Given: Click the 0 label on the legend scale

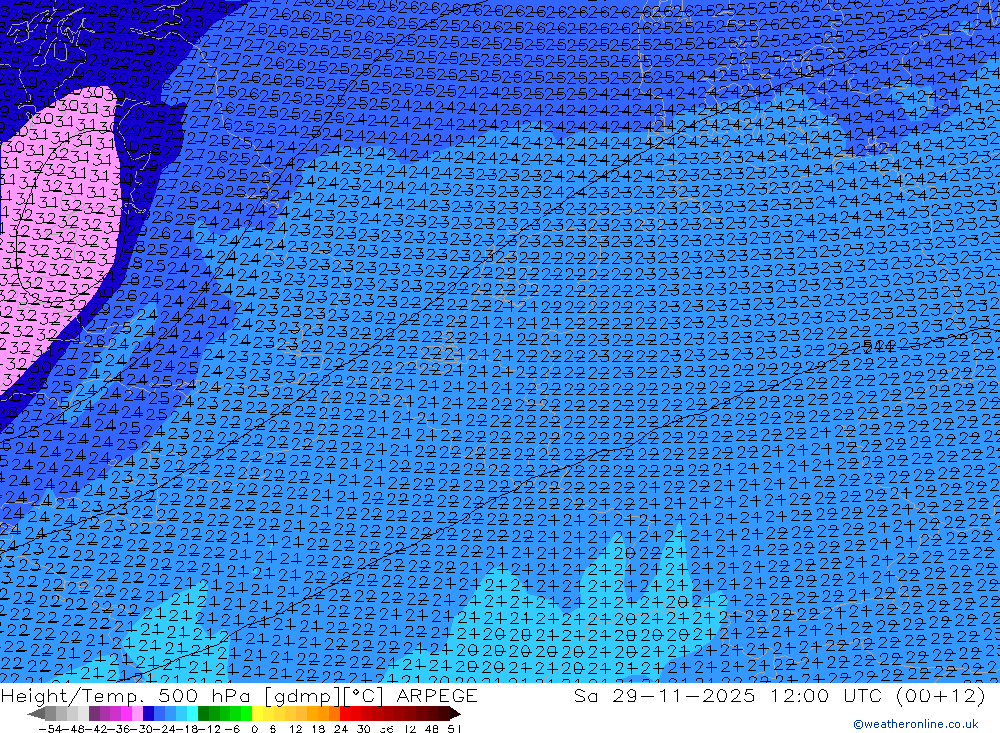Looking at the screenshot, I should (254, 729).
